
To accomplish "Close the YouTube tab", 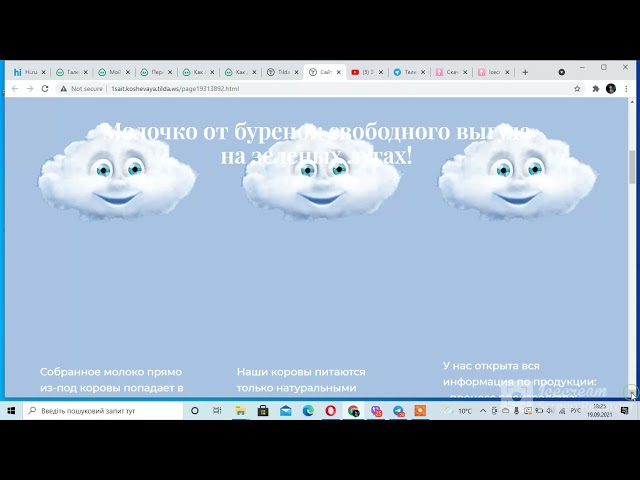I will point(381,72).
